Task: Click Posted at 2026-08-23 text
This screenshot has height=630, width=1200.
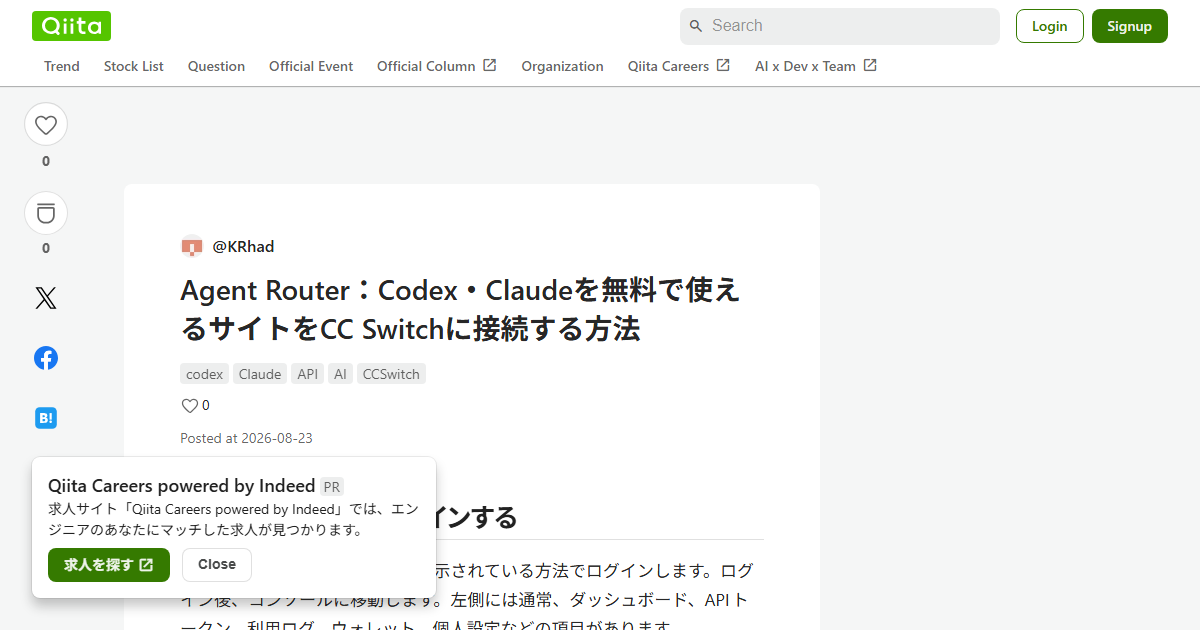Action: point(246,438)
